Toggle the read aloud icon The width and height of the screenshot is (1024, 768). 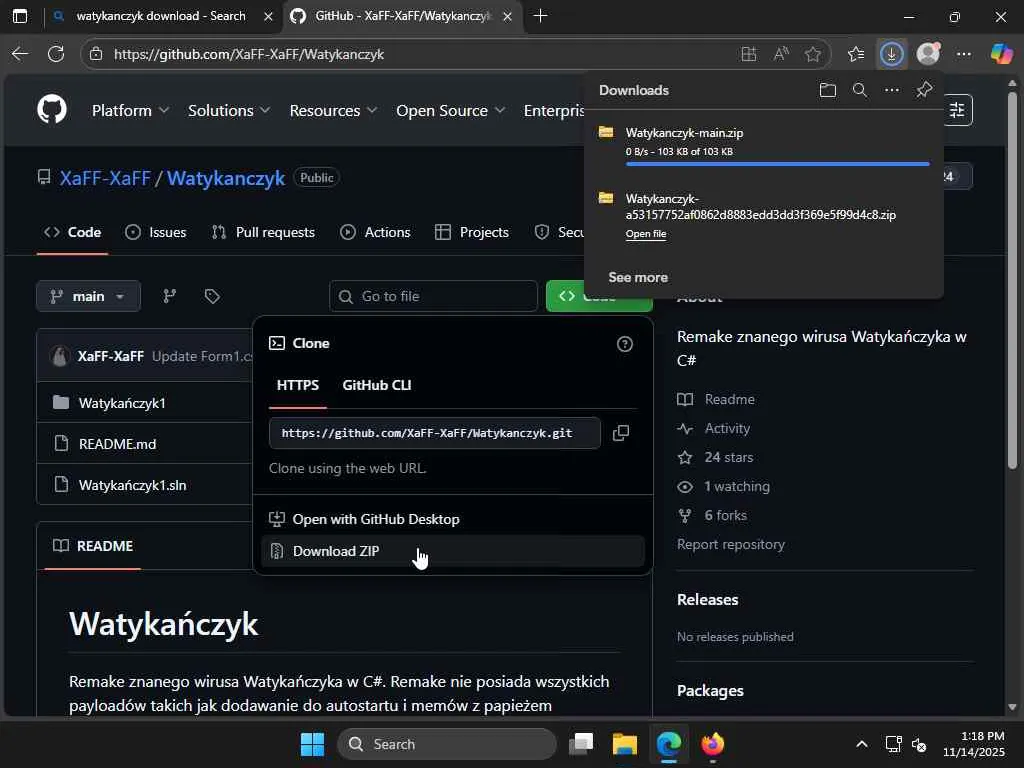781,54
